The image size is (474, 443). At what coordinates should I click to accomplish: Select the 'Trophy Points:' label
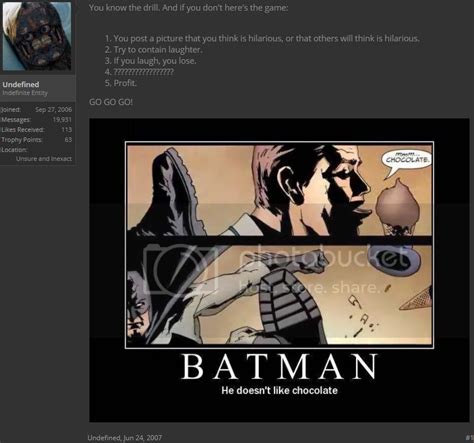[22, 139]
